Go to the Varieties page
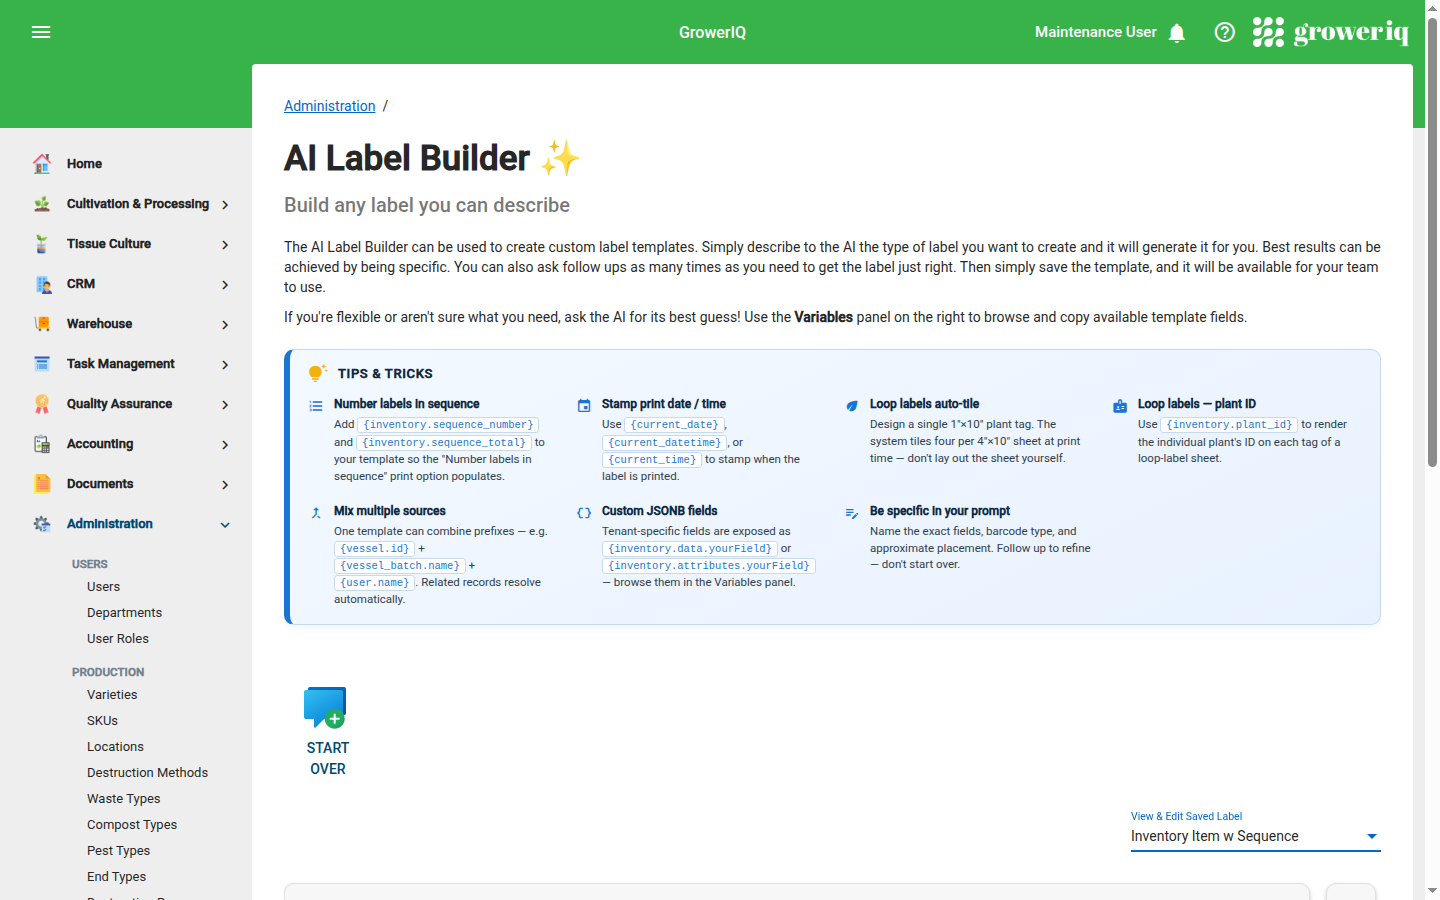 pos(112,695)
